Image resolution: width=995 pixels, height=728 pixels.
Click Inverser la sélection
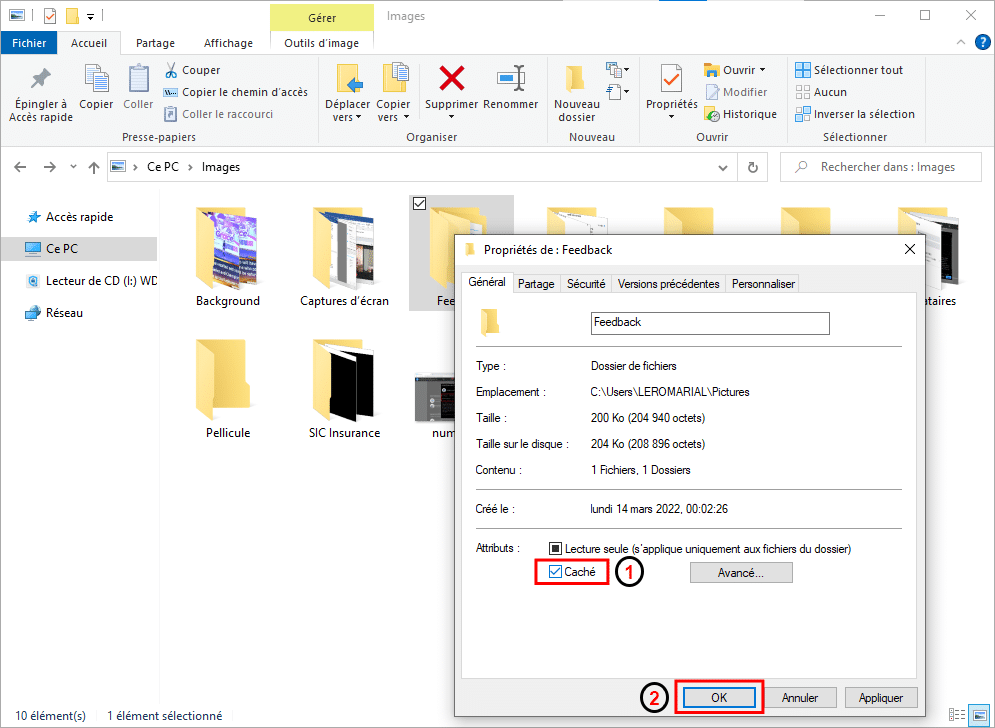[x=855, y=114]
